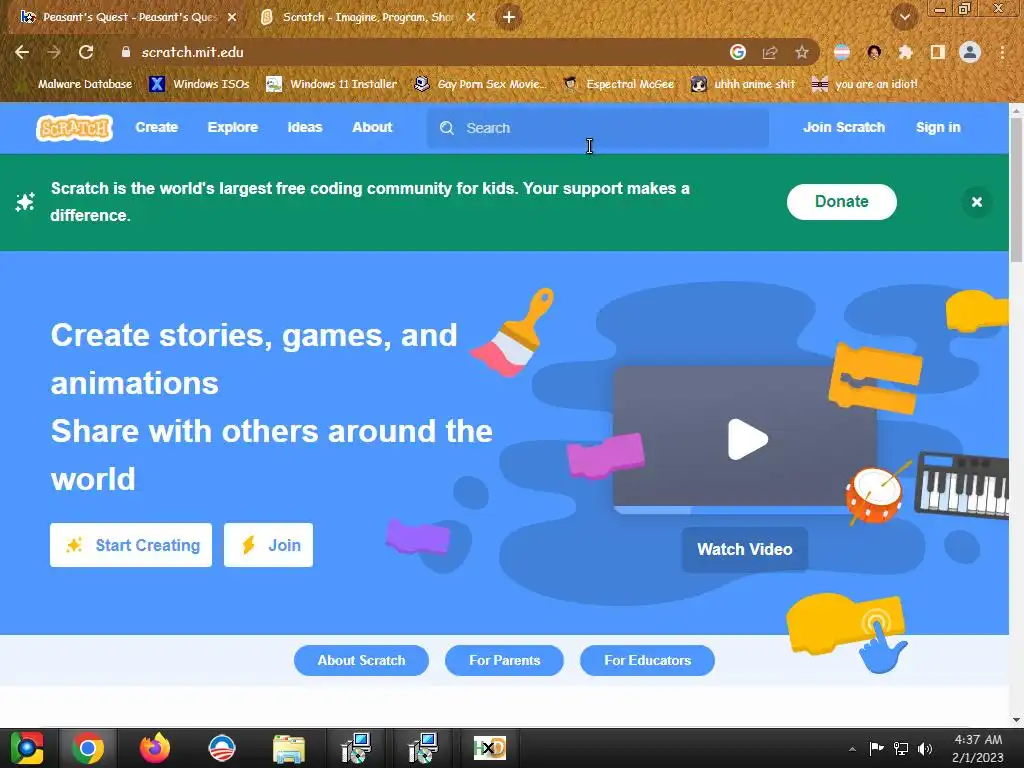Click the lock icon beside scratch.mit.edu
This screenshot has height=768, width=1024.
click(x=126, y=52)
